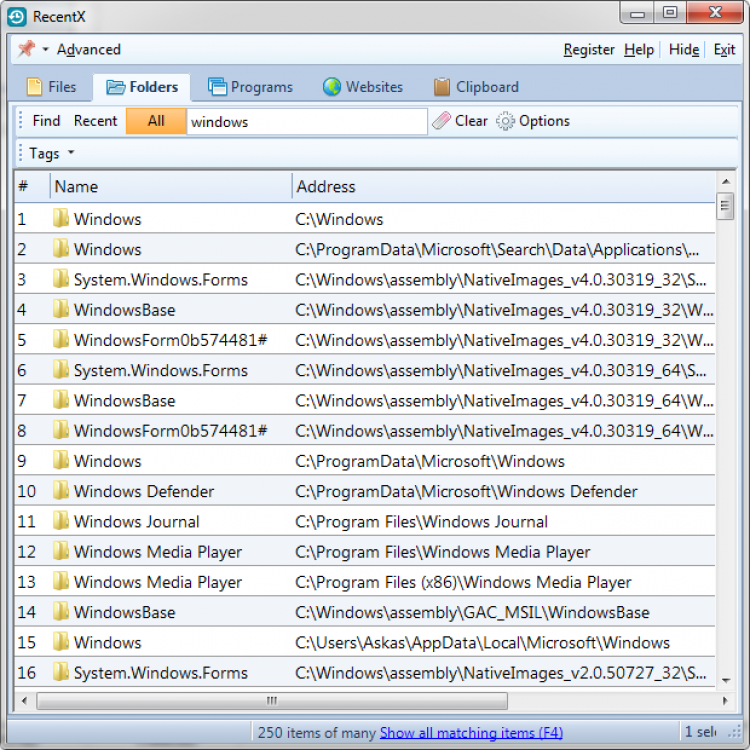Select row 1 Windows folder icon
This screenshot has height=750, width=750.
click(x=61, y=218)
